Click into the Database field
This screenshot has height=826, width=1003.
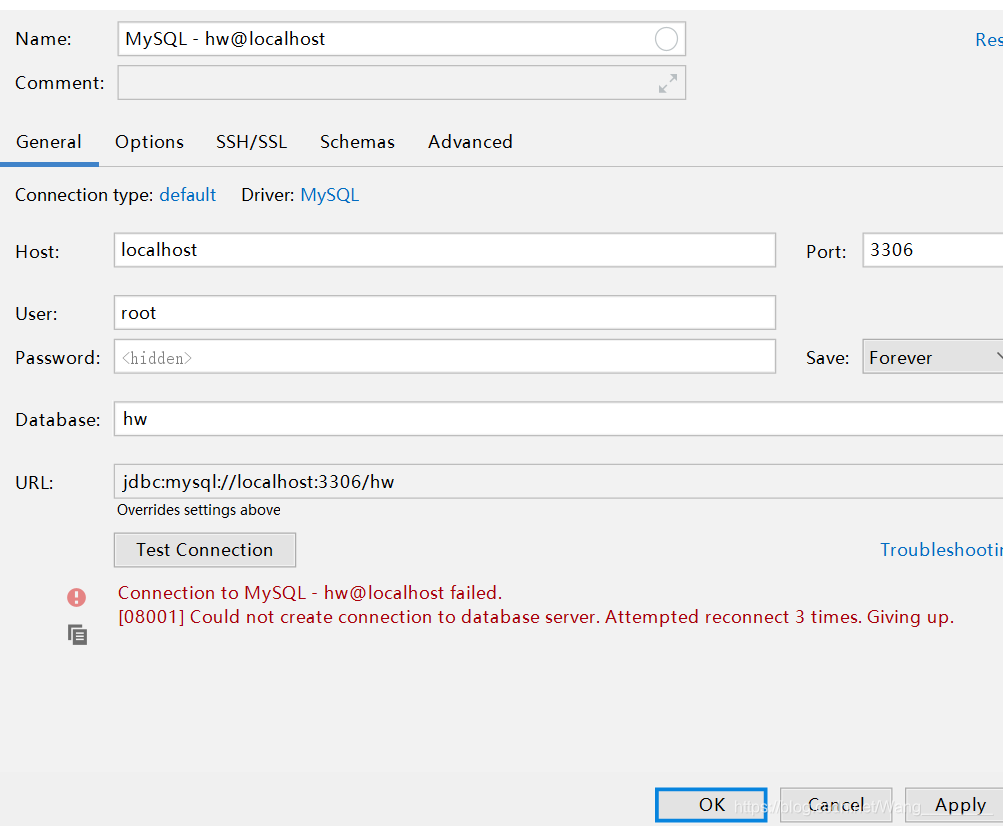(558, 419)
